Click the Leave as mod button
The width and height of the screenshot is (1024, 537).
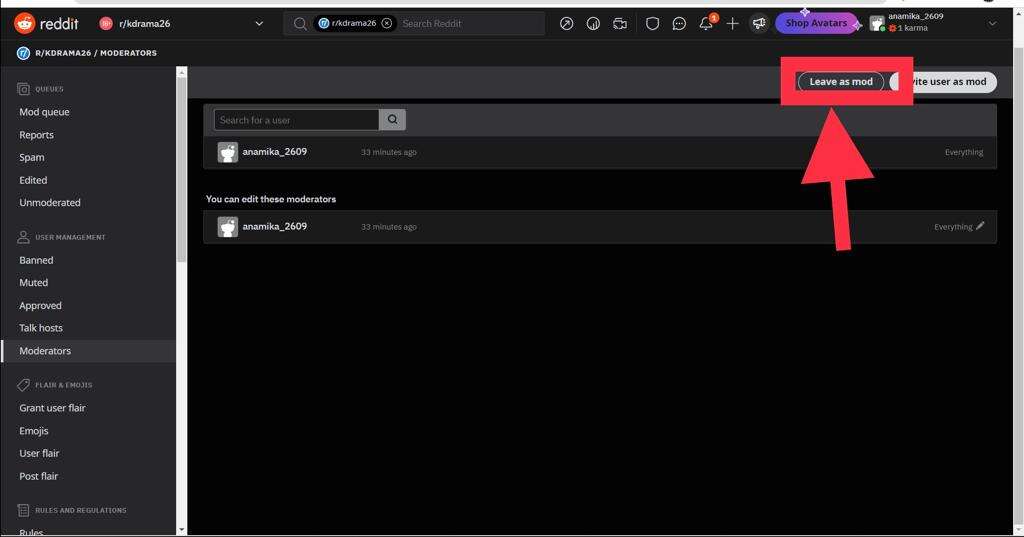click(840, 82)
